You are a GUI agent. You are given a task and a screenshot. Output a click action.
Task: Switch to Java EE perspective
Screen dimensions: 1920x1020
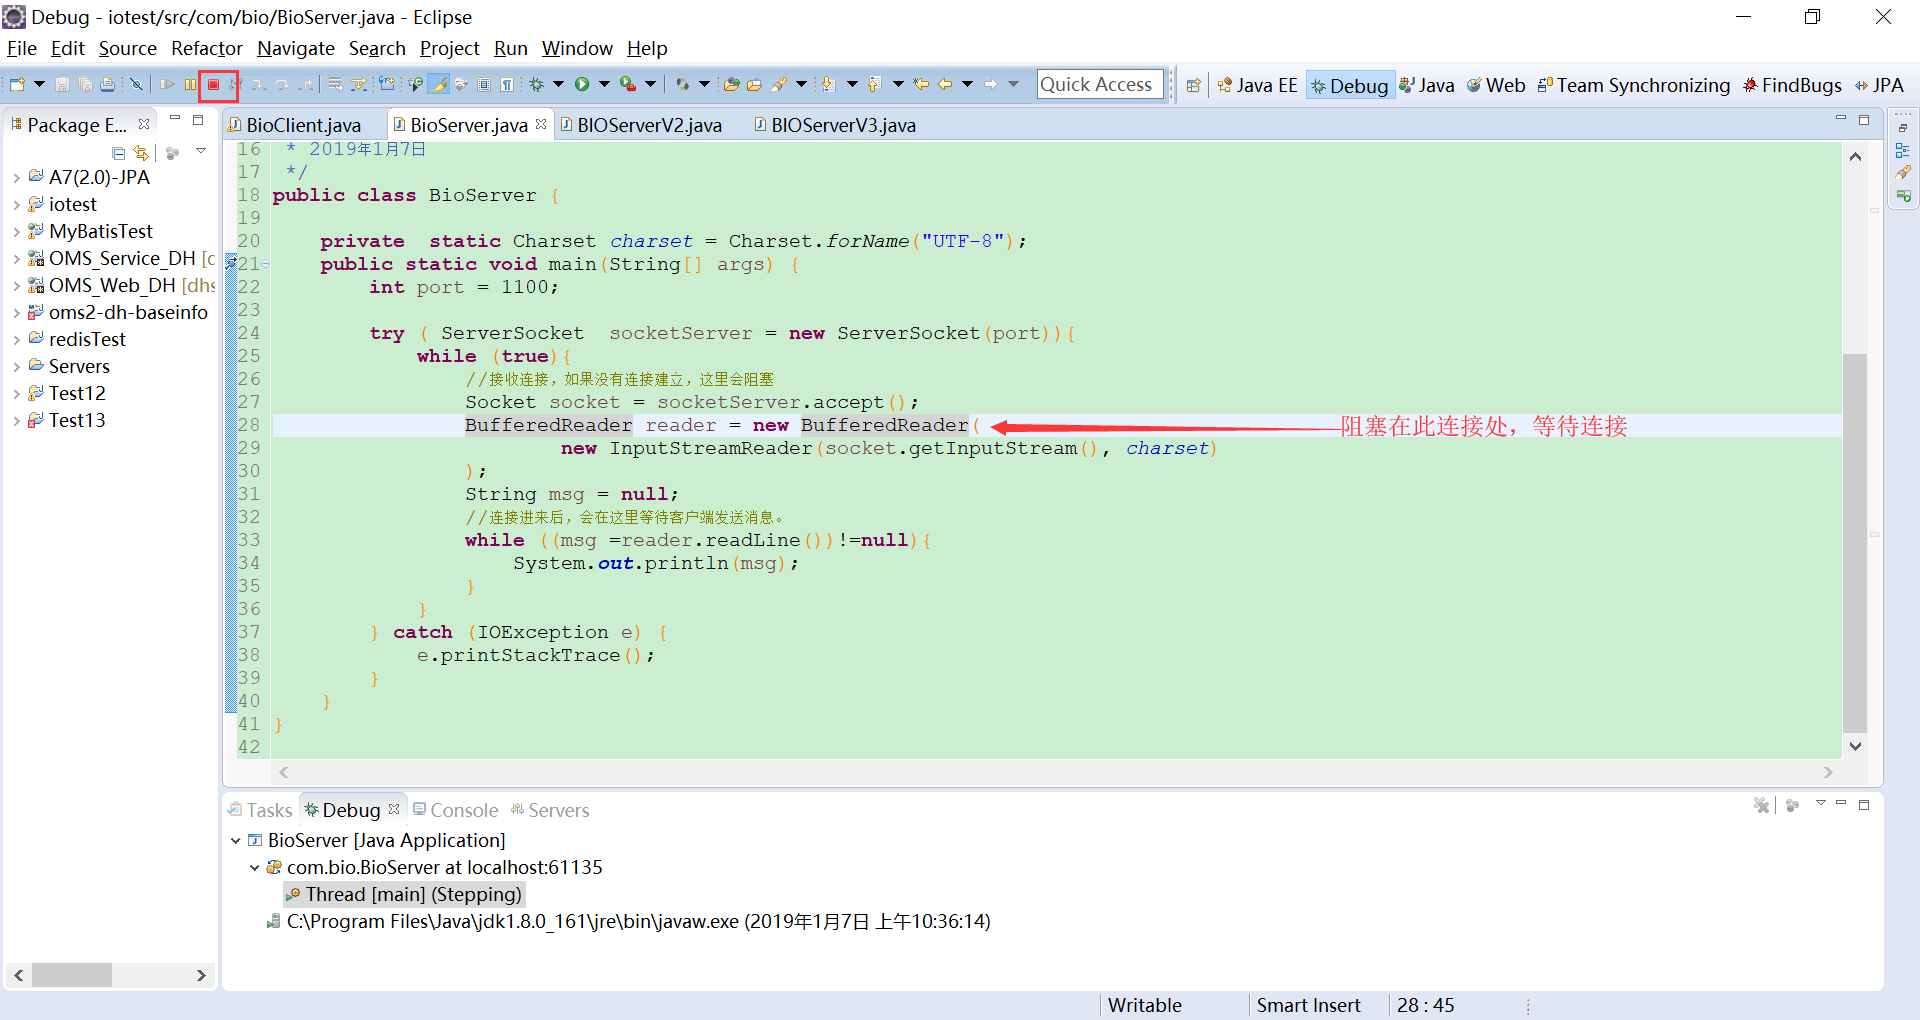point(1257,85)
